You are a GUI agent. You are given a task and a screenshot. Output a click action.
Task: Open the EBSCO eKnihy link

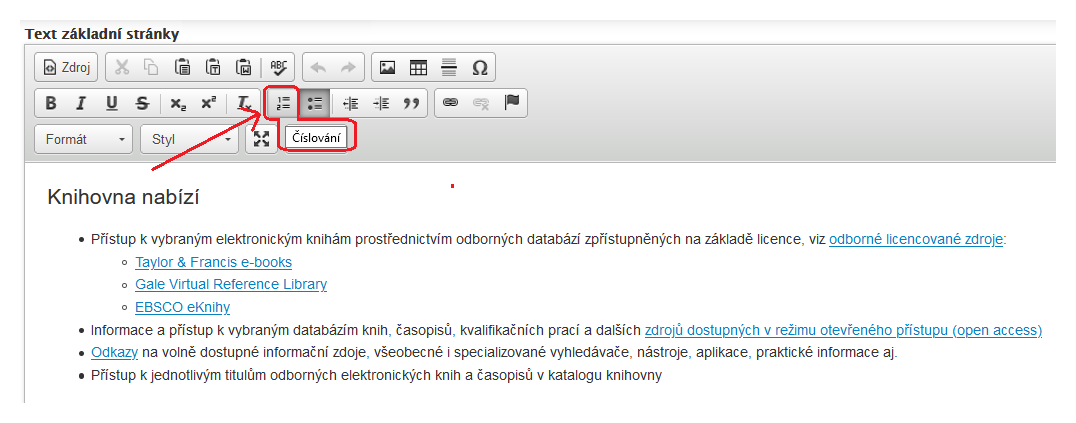[x=183, y=307]
